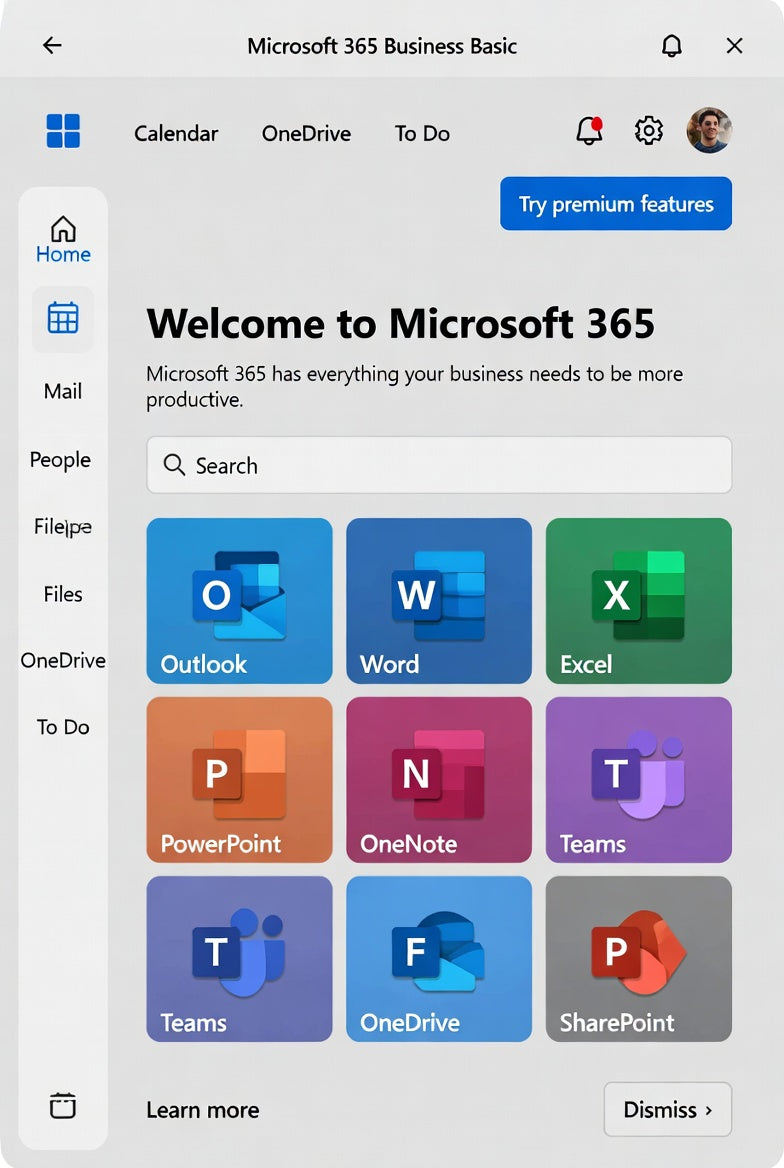Switch to OneDrive in top navigation

coord(306,133)
